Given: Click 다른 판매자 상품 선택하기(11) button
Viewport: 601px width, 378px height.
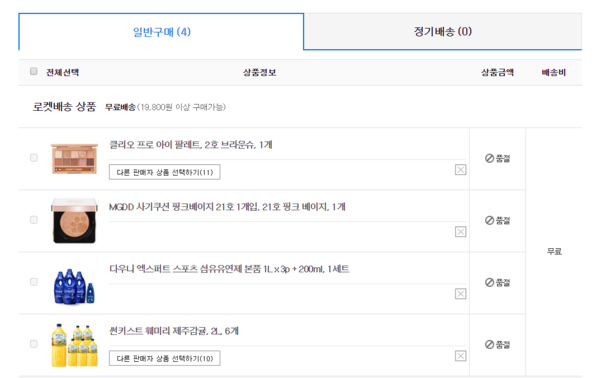Looking at the screenshot, I should tap(164, 172).
